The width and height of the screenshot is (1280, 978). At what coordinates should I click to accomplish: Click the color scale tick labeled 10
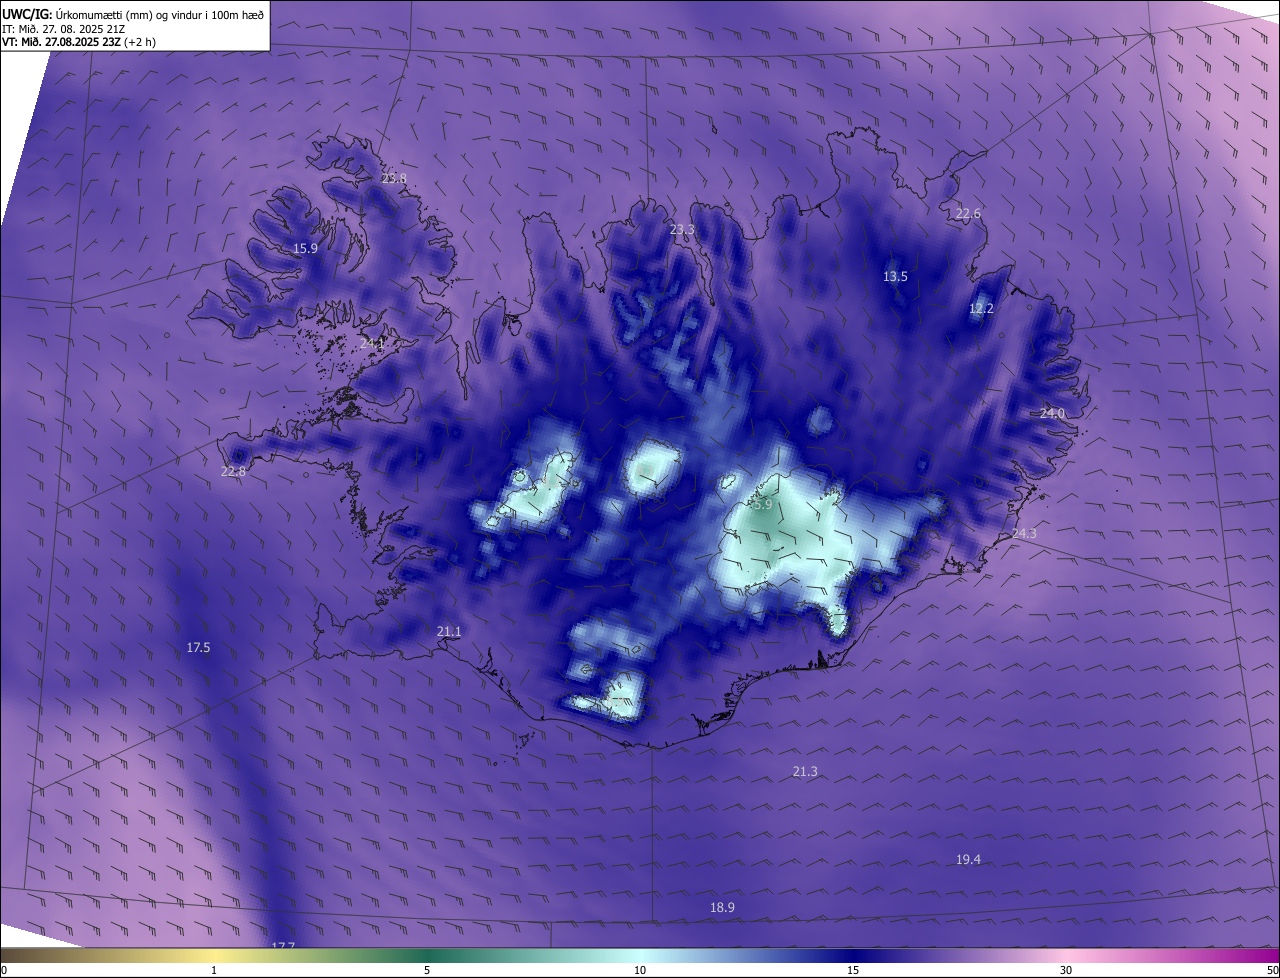tap(640, 971)
